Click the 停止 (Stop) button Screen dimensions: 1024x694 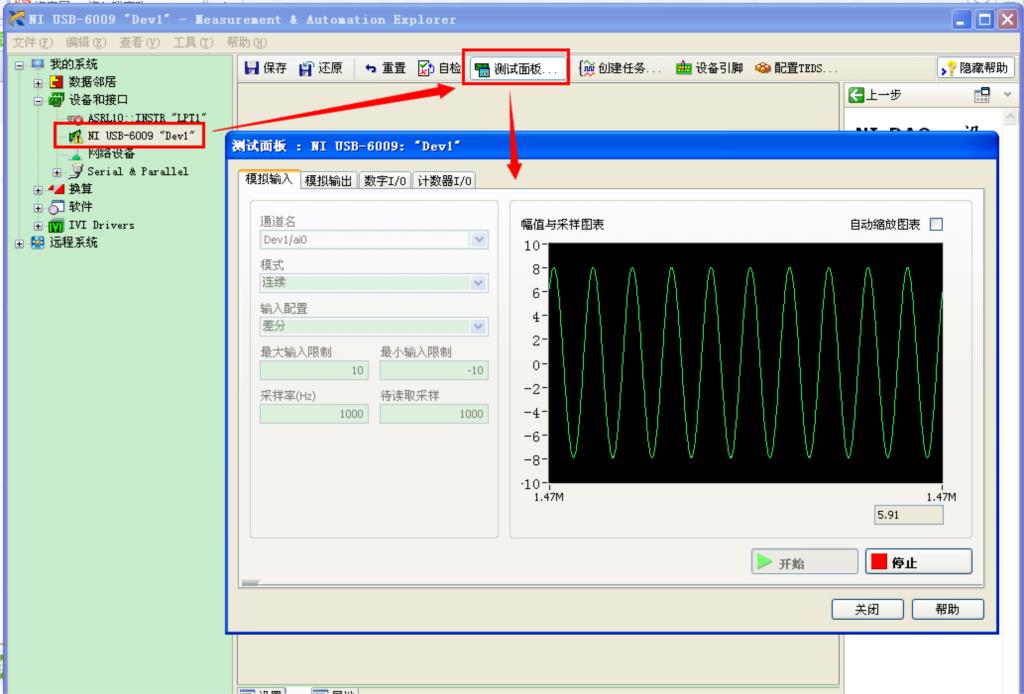917,562
